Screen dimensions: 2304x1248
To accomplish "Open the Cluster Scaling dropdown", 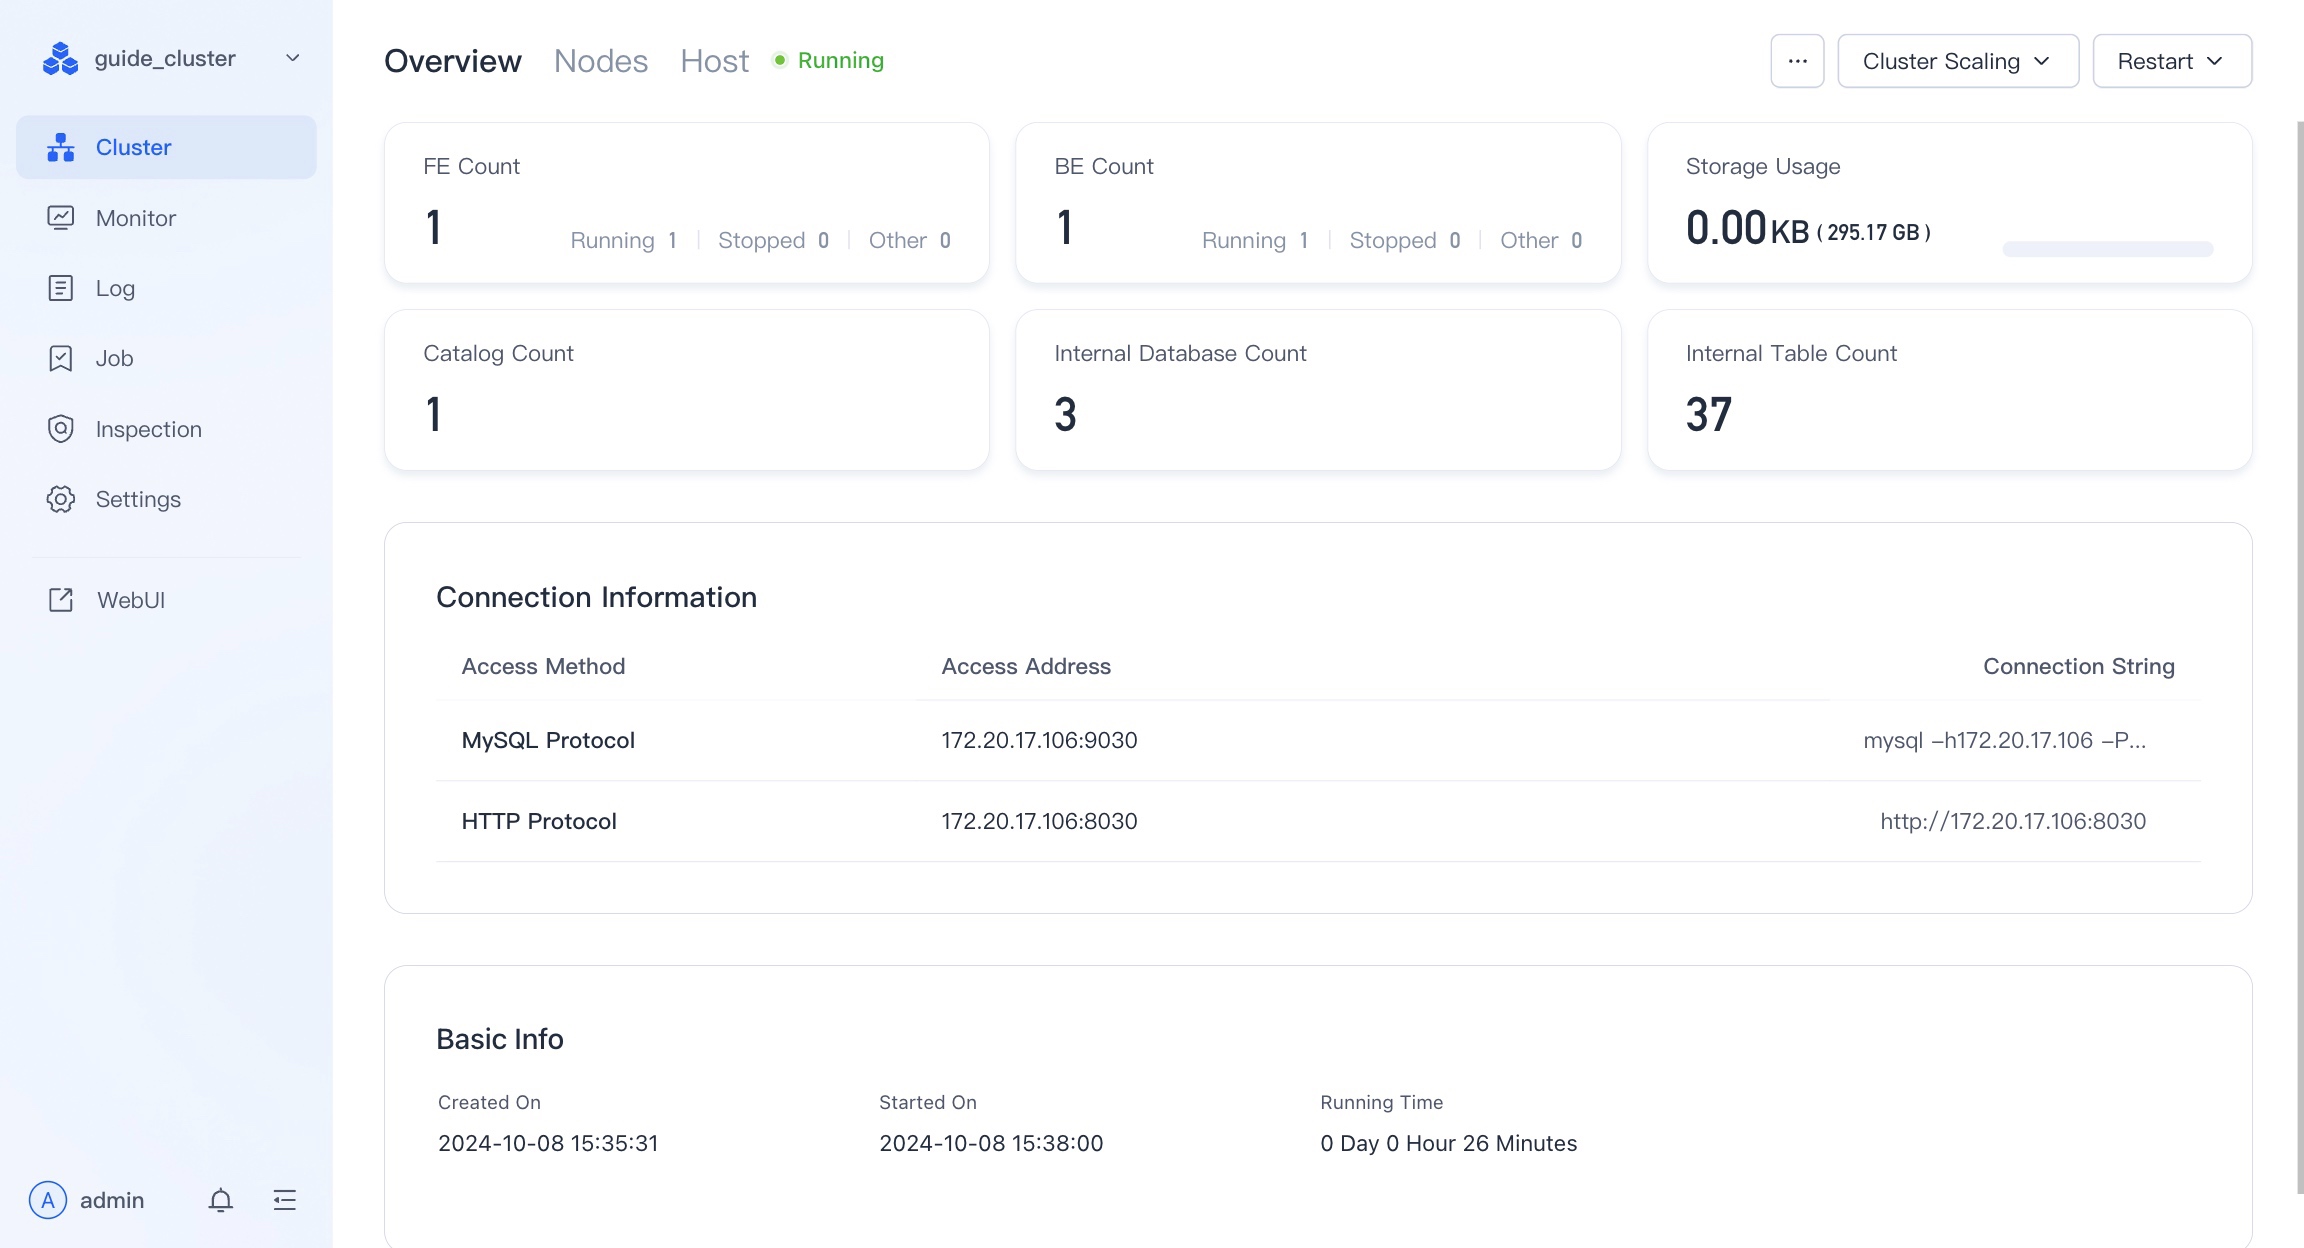I will [x=1957, y=61].
